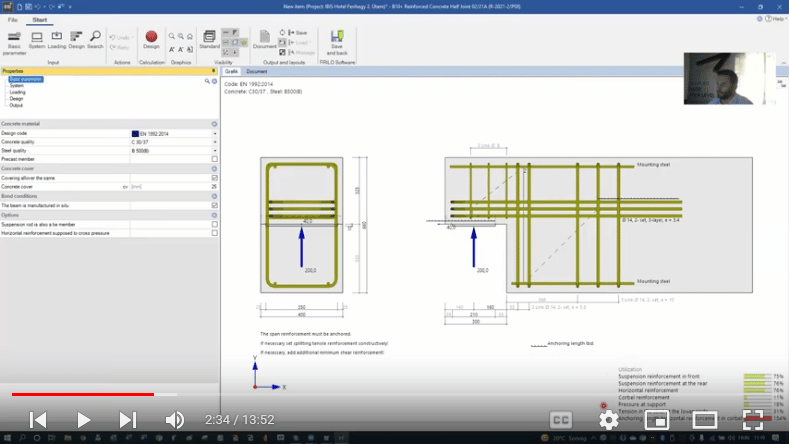The image size is (789, 444).
Task: Launch the Search tool magnifier
Action: (x=95, y=38)
